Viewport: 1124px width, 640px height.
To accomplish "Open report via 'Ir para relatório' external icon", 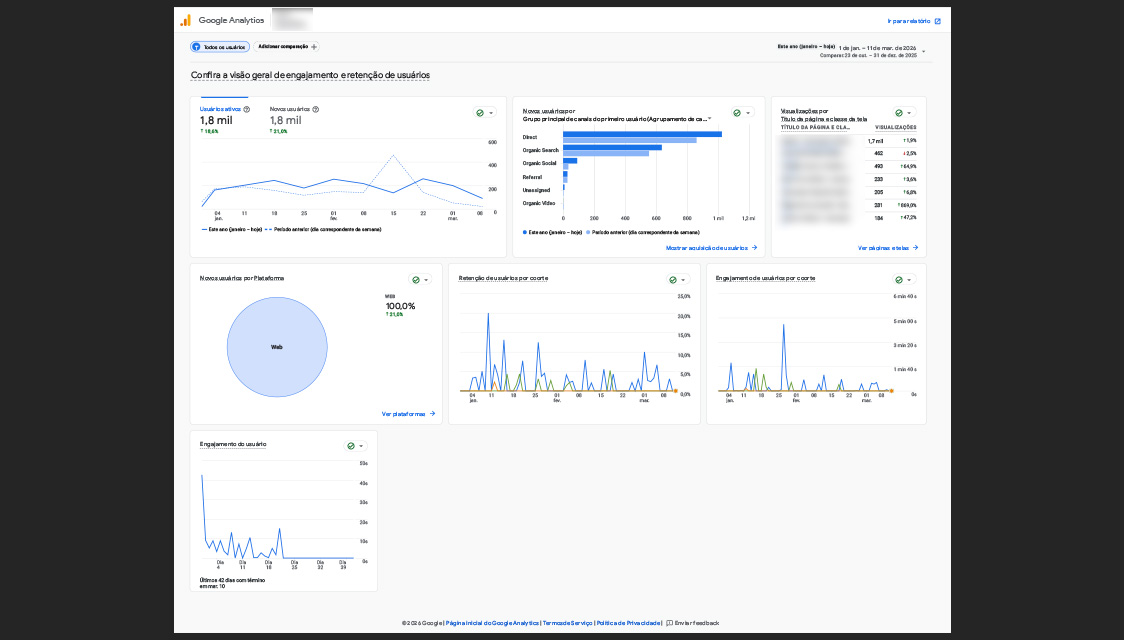I will 937,20.
